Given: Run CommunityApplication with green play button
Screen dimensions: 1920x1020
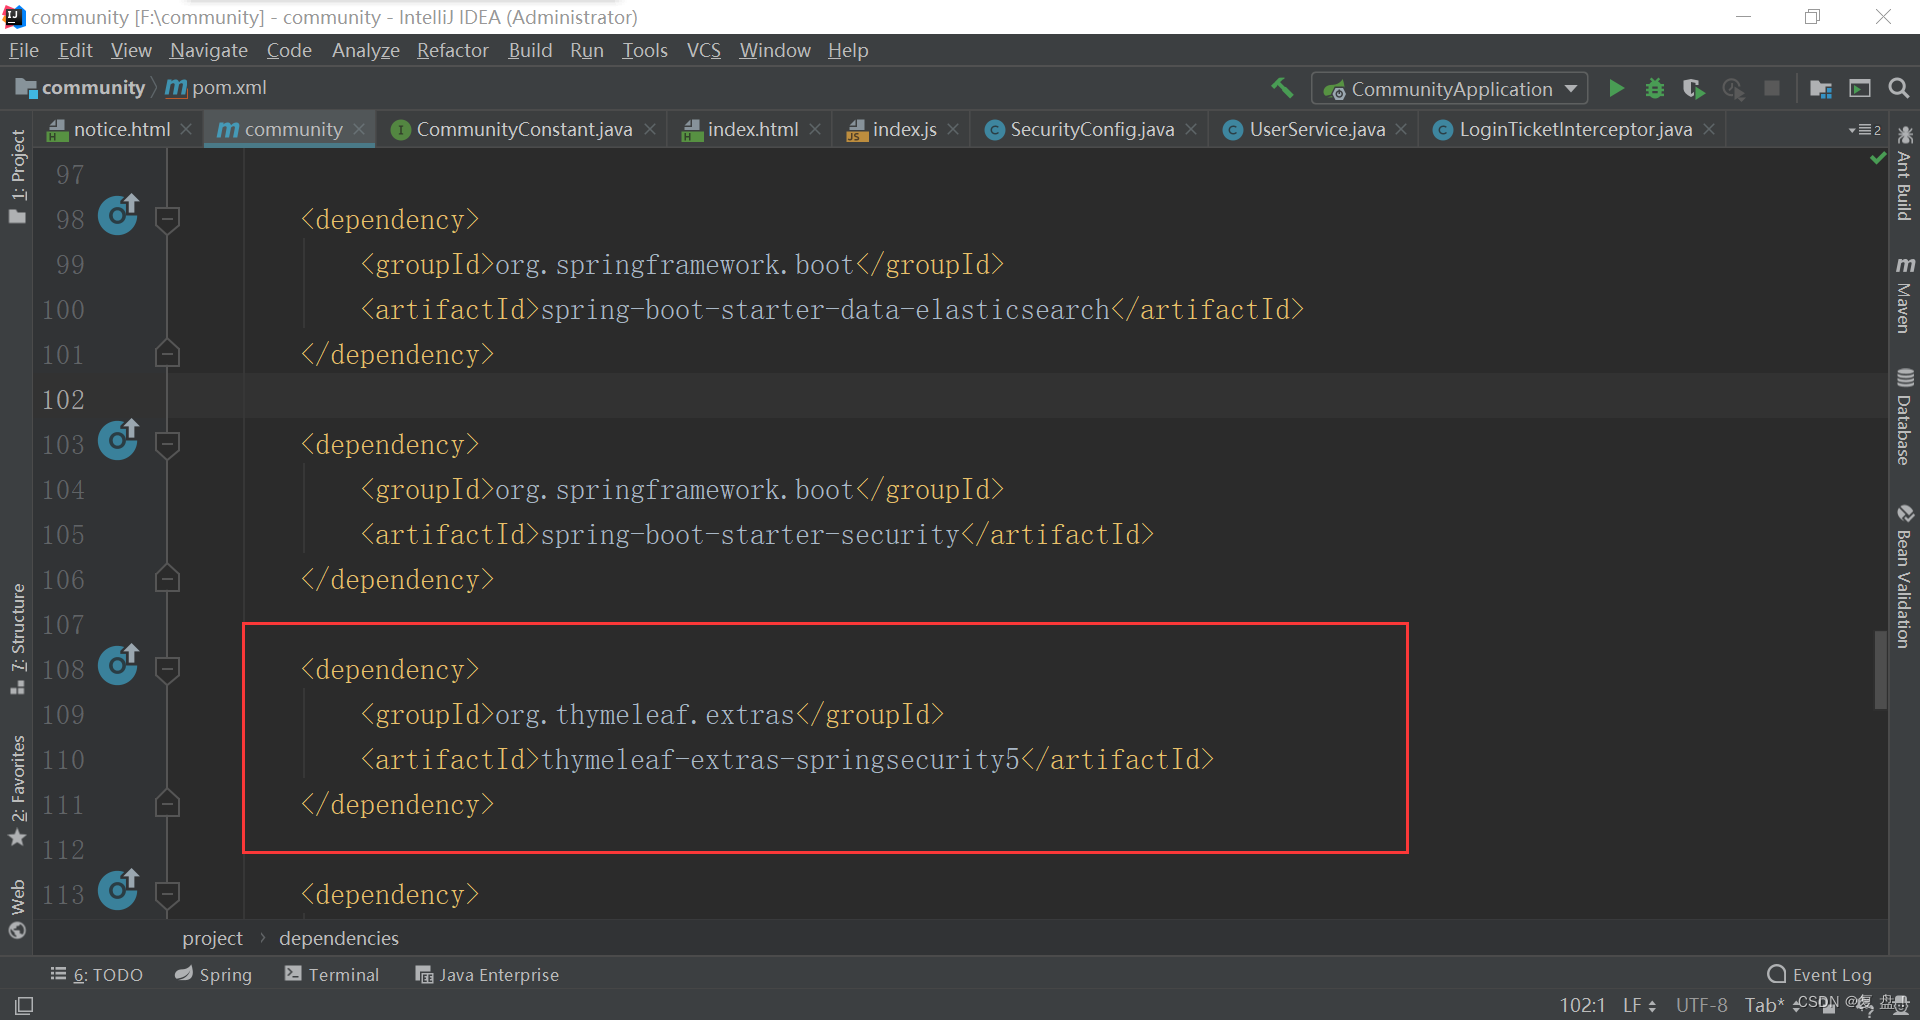Looking at the screenshot, I should [x=1616, y=88].
